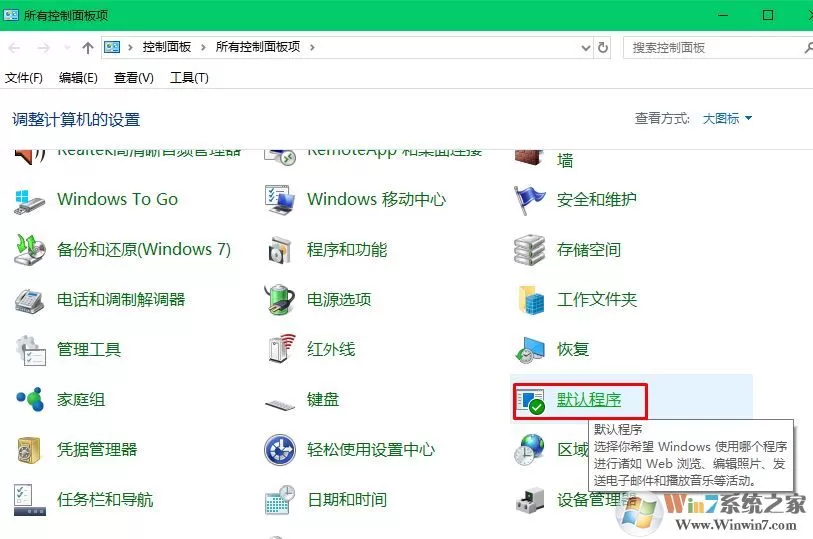This screenshot has height=539, width=813.
Task: Open the 工具(T) menu
Action: point(189,78)
